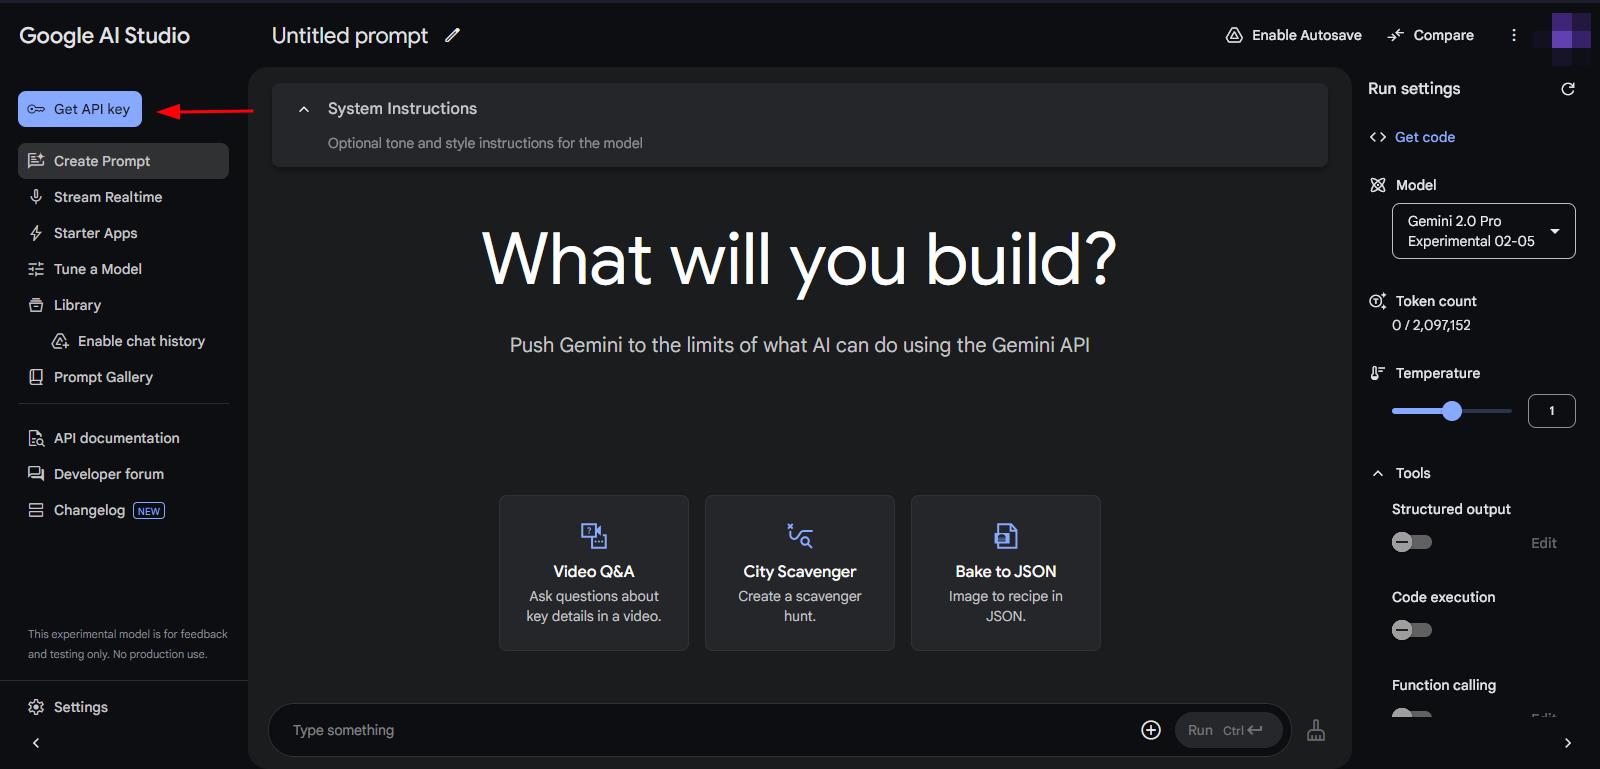This screenshot has width=1600, height=769.
Task: Click the Library icon in the sidebar
Action: pyautogui.click(x=36, y=305)
